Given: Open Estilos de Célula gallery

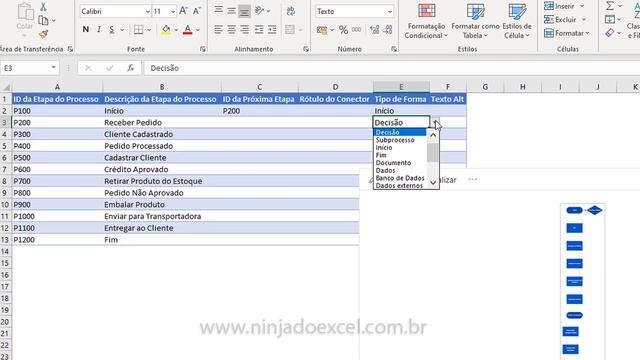Looking at the screenshot, I should point(517,21).
